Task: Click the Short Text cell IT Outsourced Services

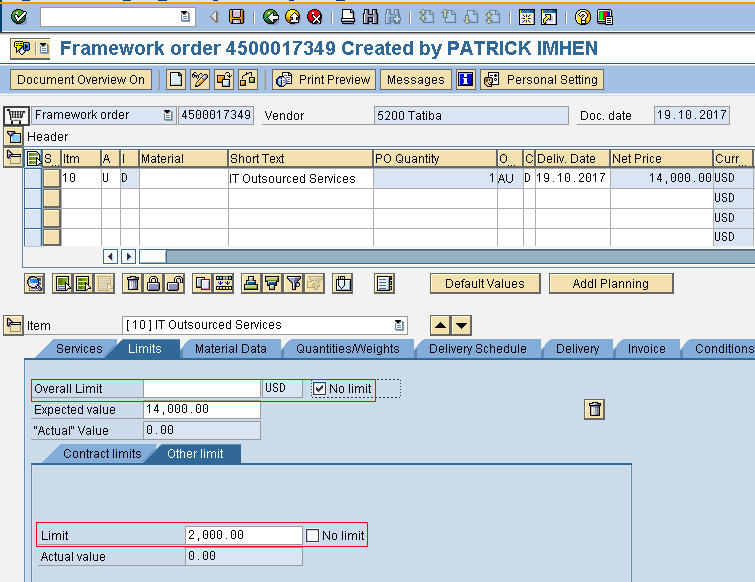Action: 300,178
